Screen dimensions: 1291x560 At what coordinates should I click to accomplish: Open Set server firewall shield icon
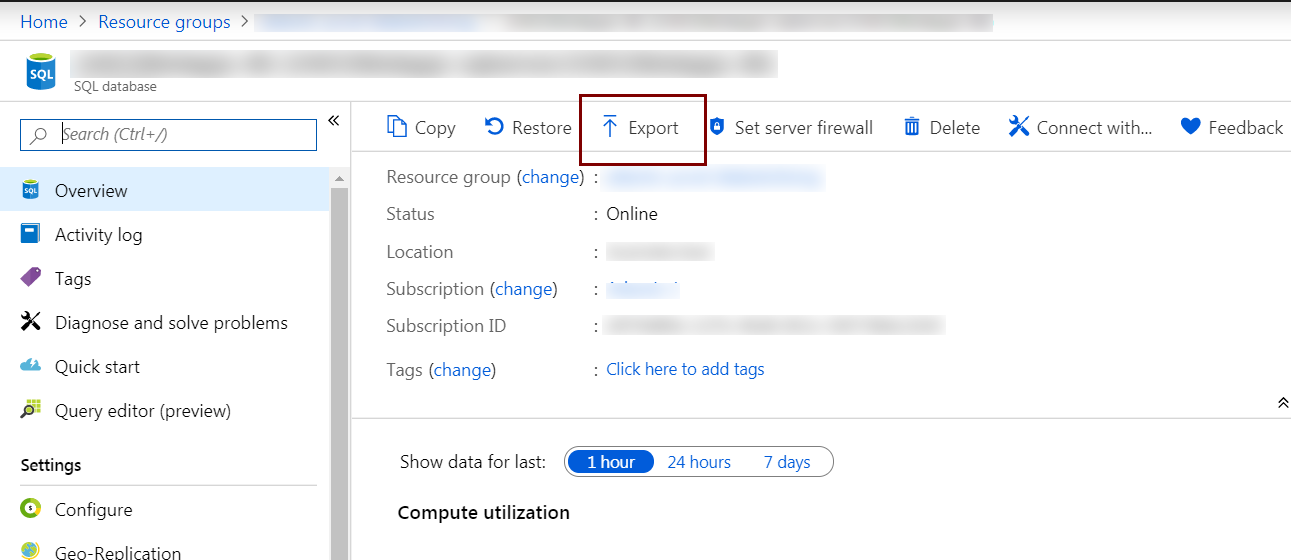[x=716, y=127]
